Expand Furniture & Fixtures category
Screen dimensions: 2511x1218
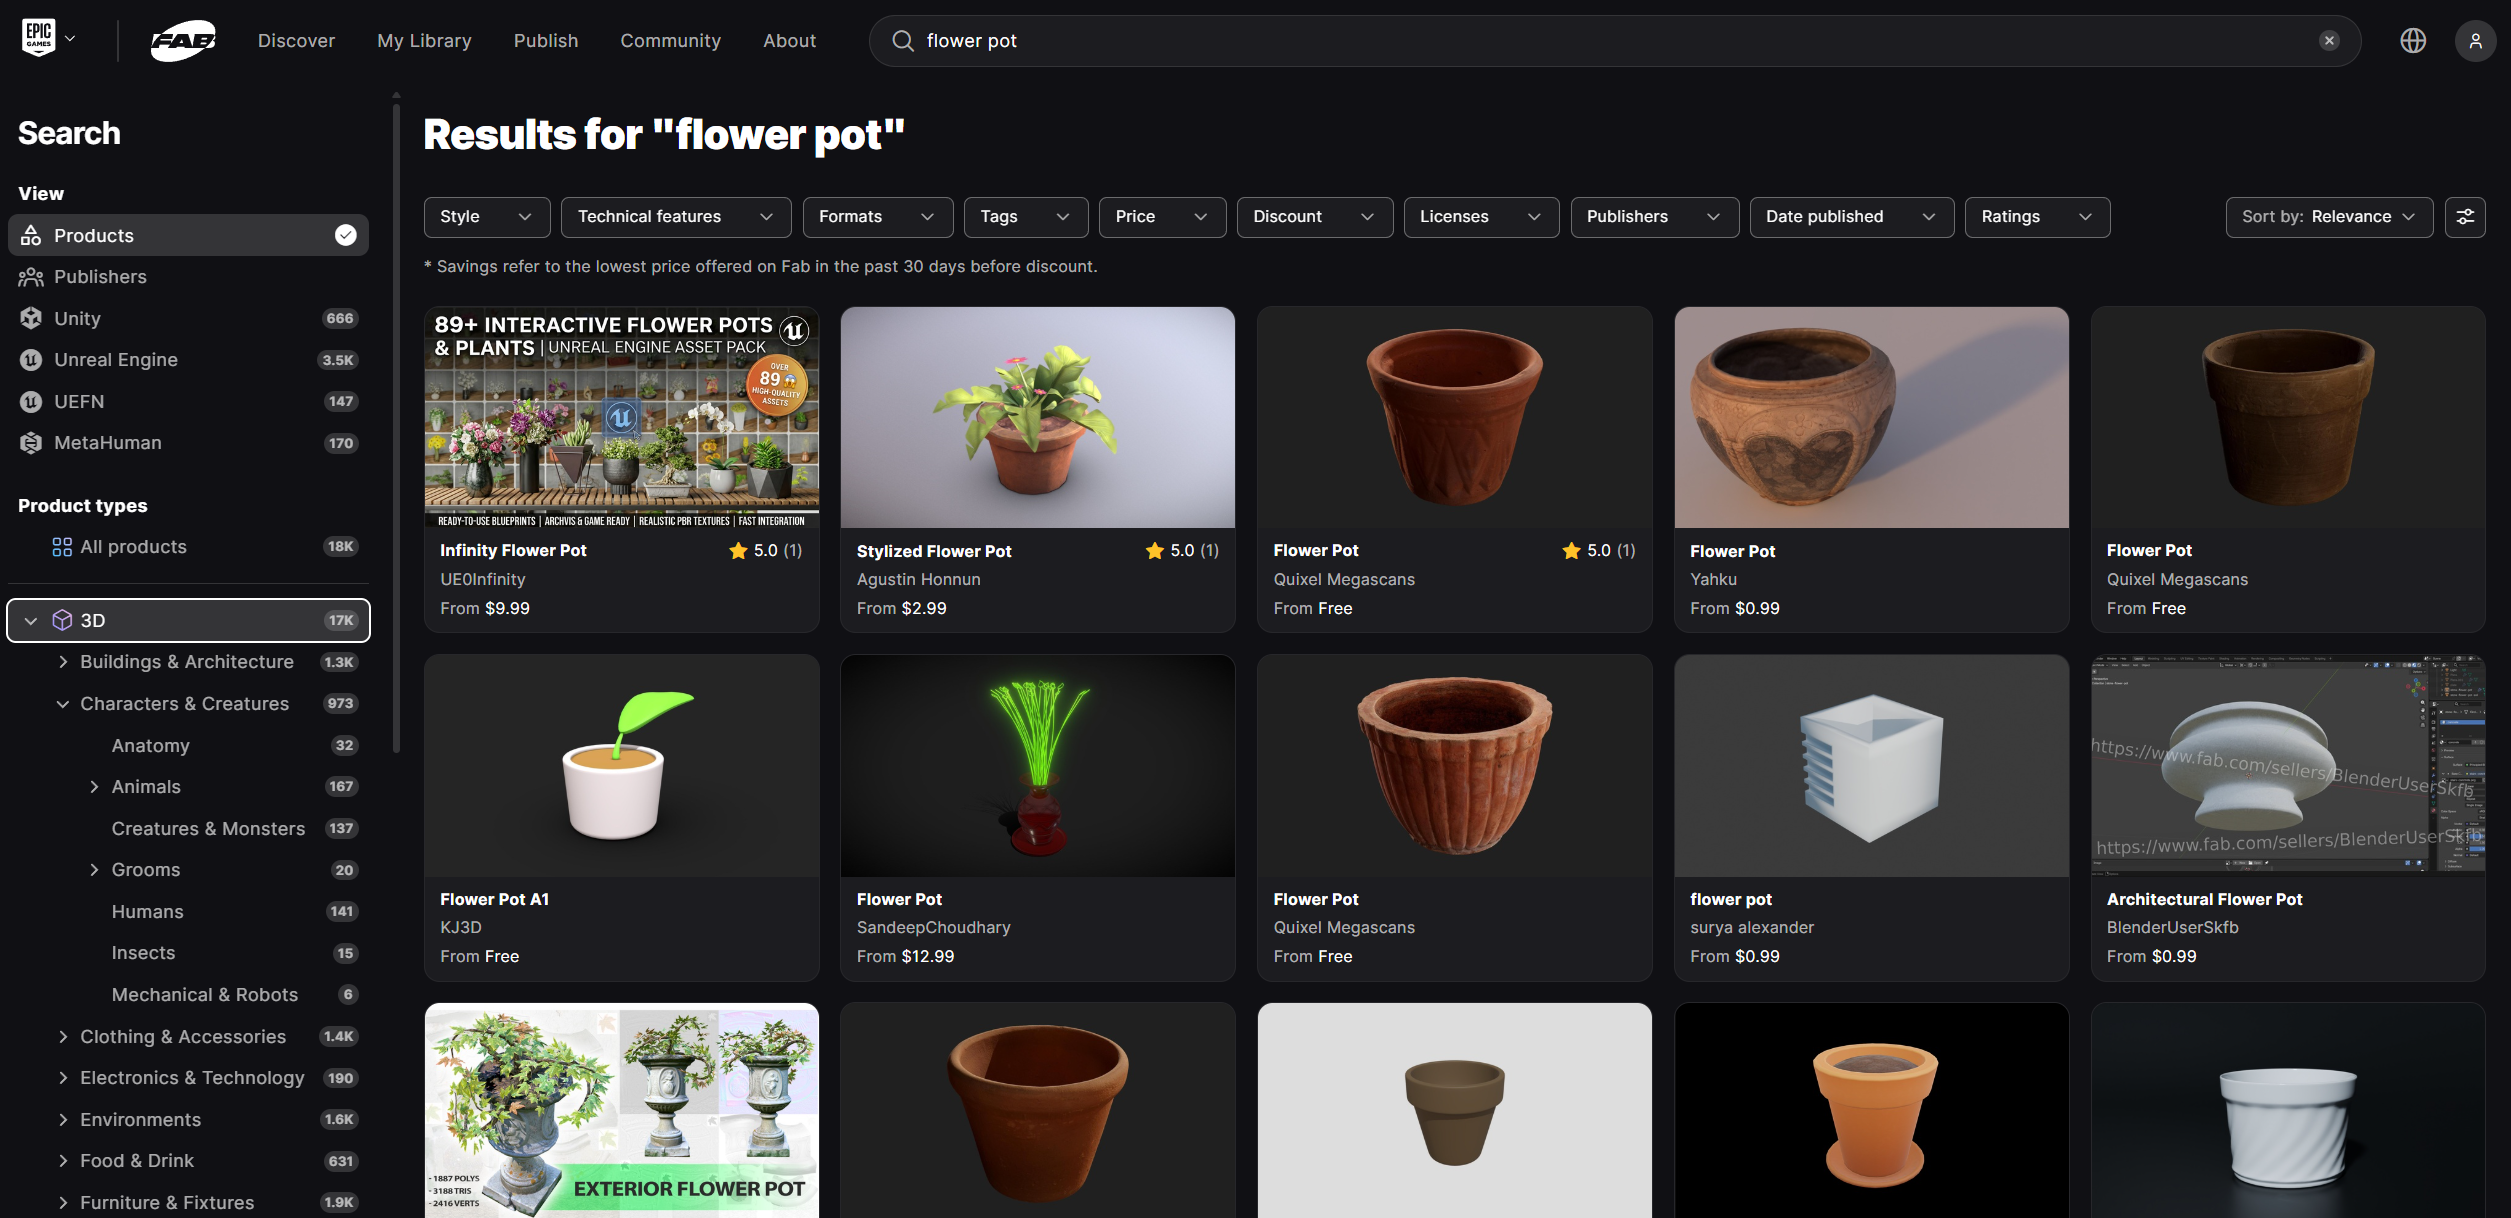pyautogui.click(x=63, y=1203)
